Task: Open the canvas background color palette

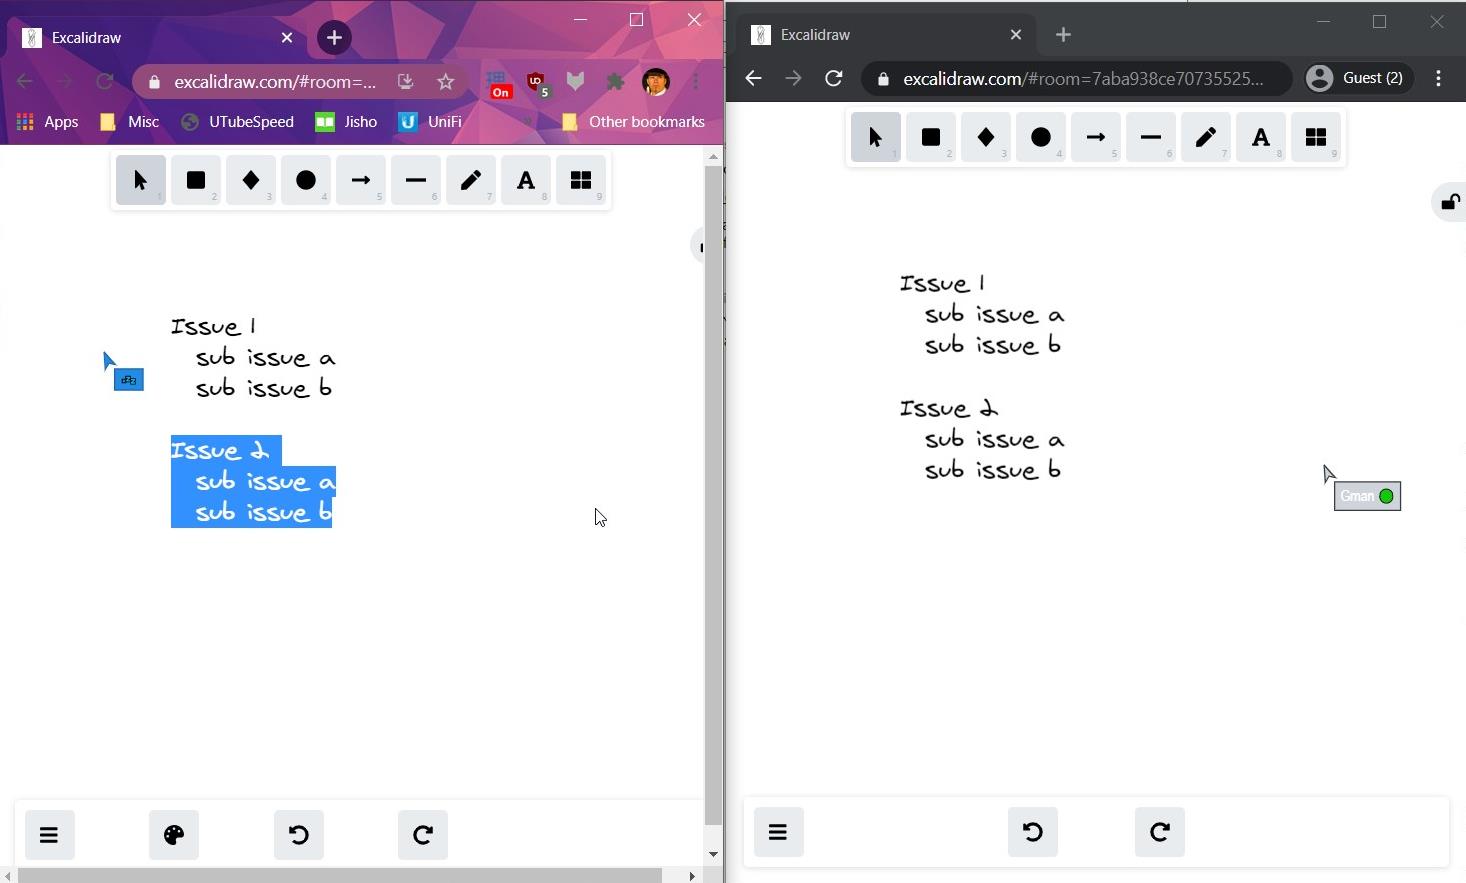Action: tap(173, 835)
